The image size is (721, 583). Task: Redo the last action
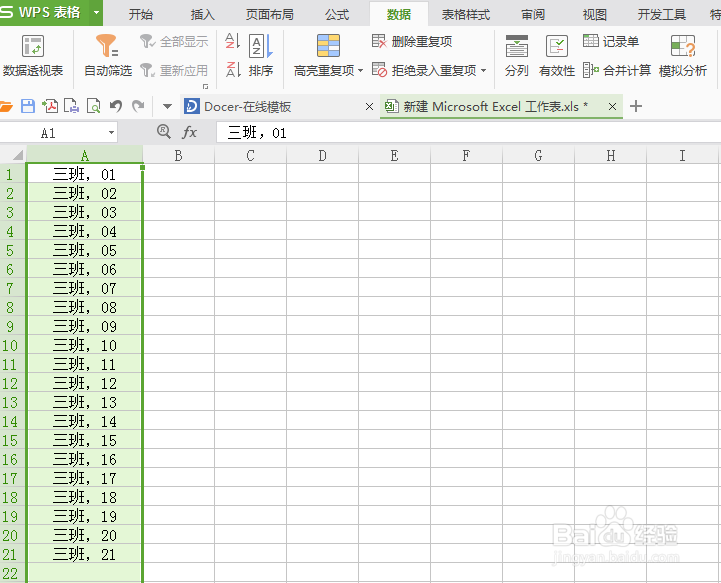tap(138, 107)
